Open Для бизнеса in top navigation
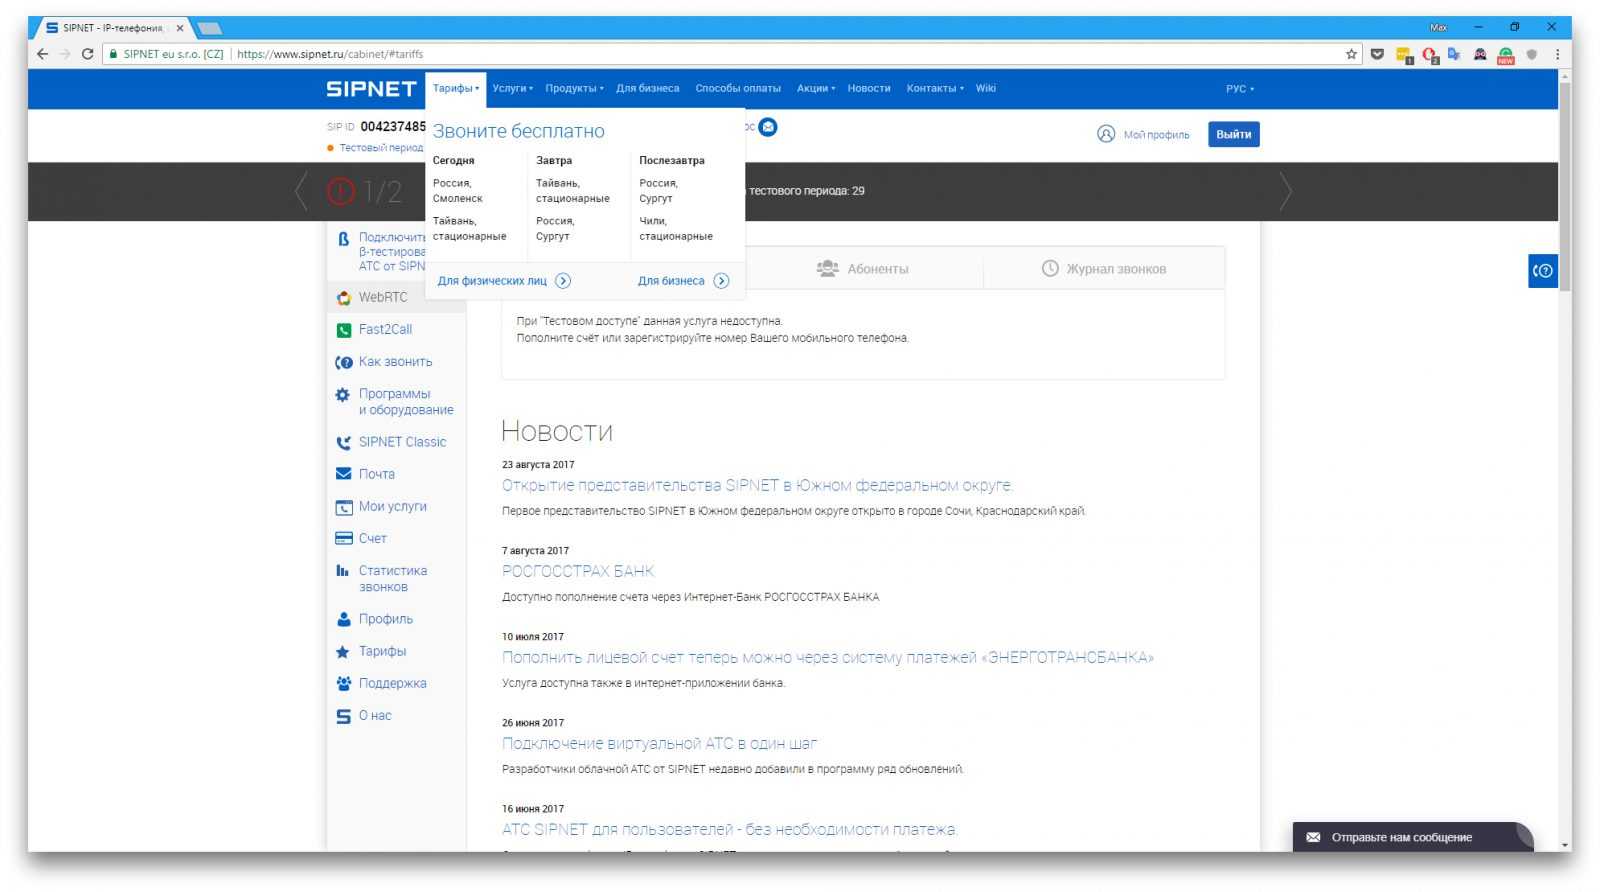 pyautogui.click(x=647, y=89)
